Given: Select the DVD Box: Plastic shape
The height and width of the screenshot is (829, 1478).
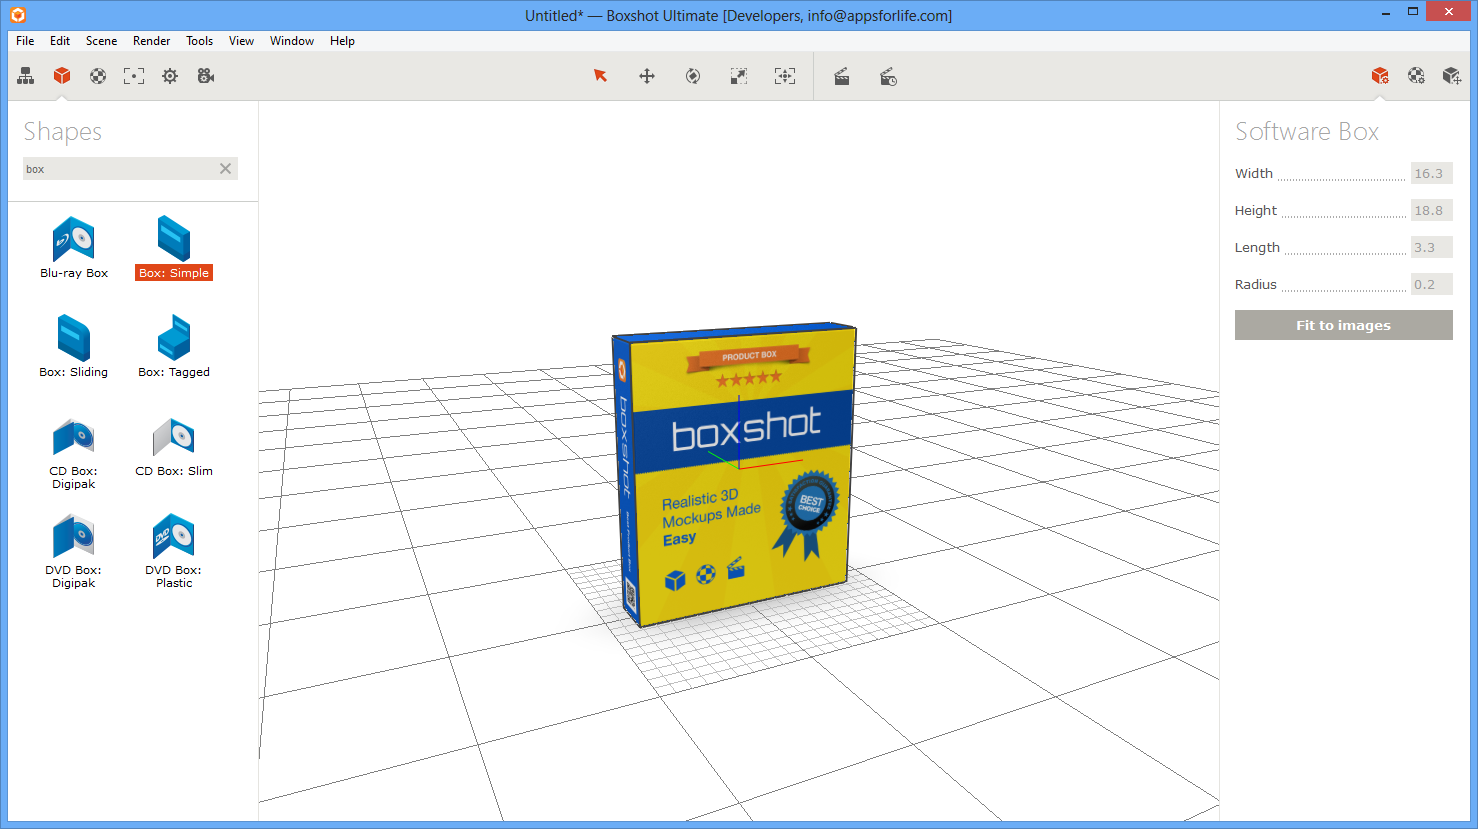Looking at the screenshot, I should point(174,552).
